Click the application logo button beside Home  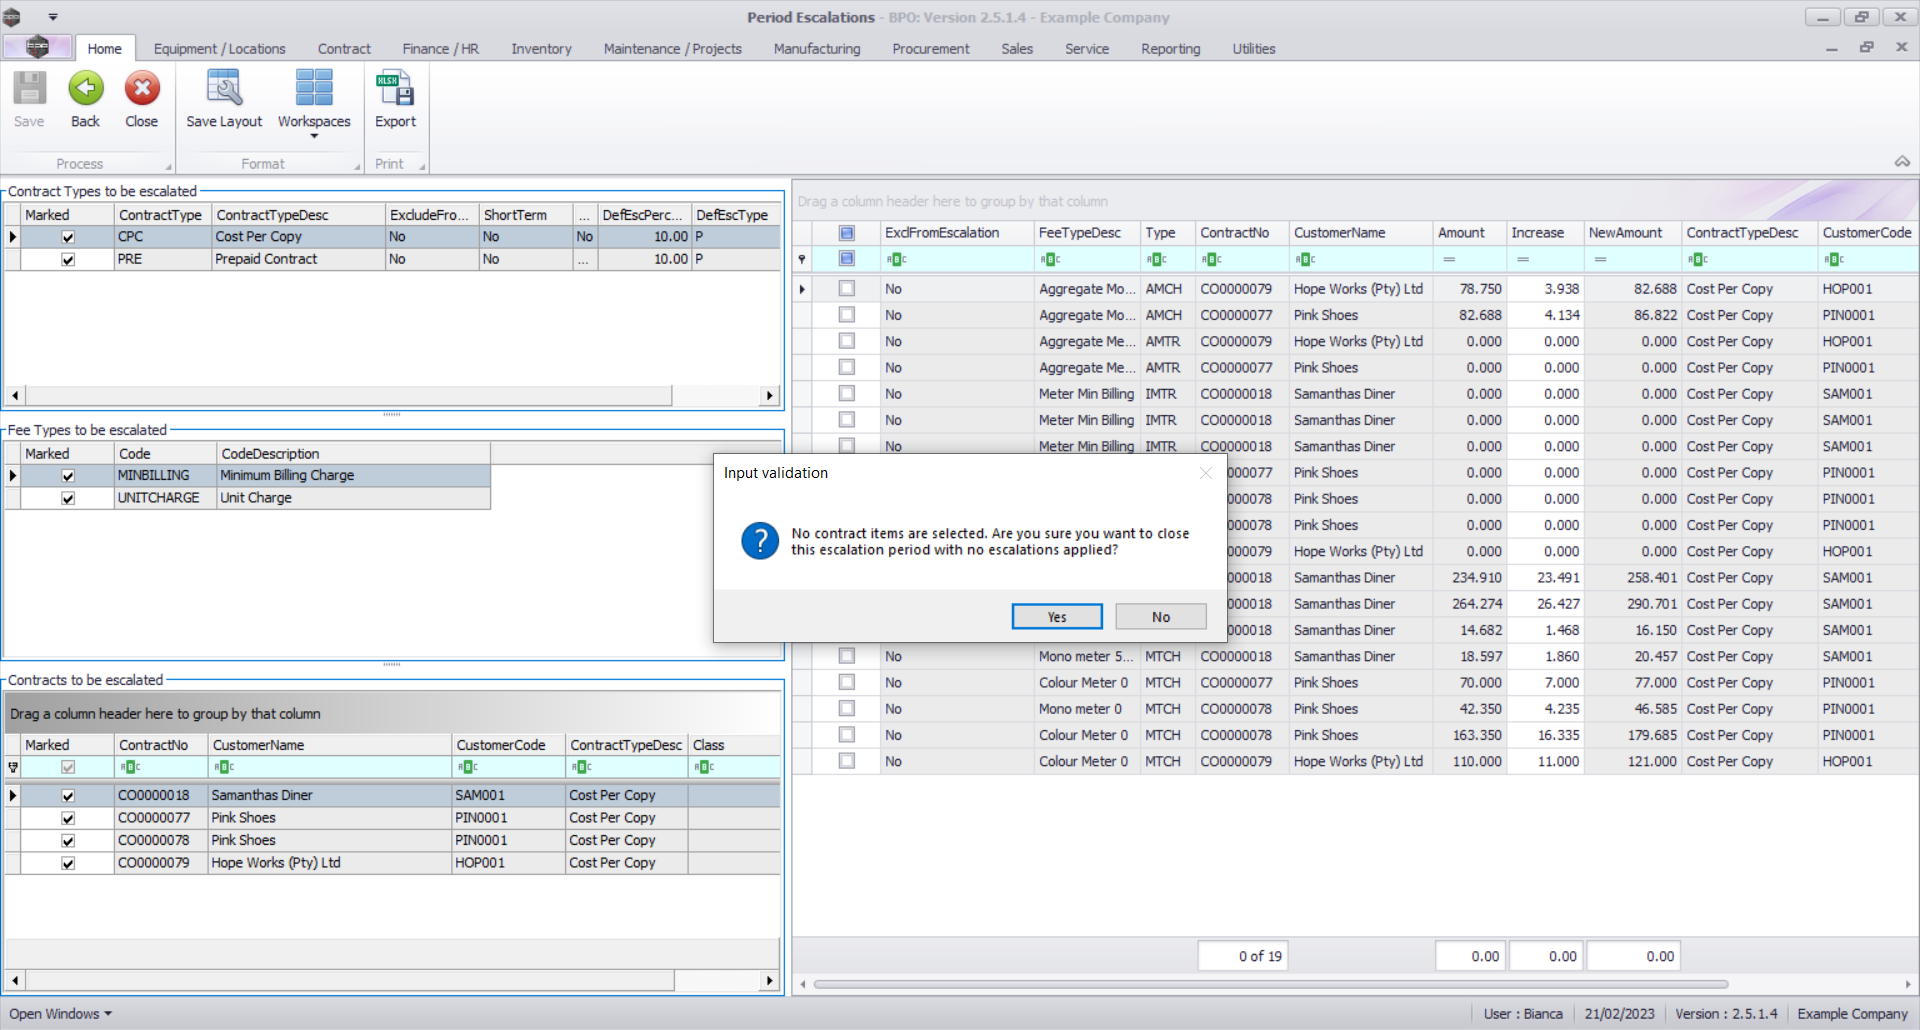coord(37,47)
